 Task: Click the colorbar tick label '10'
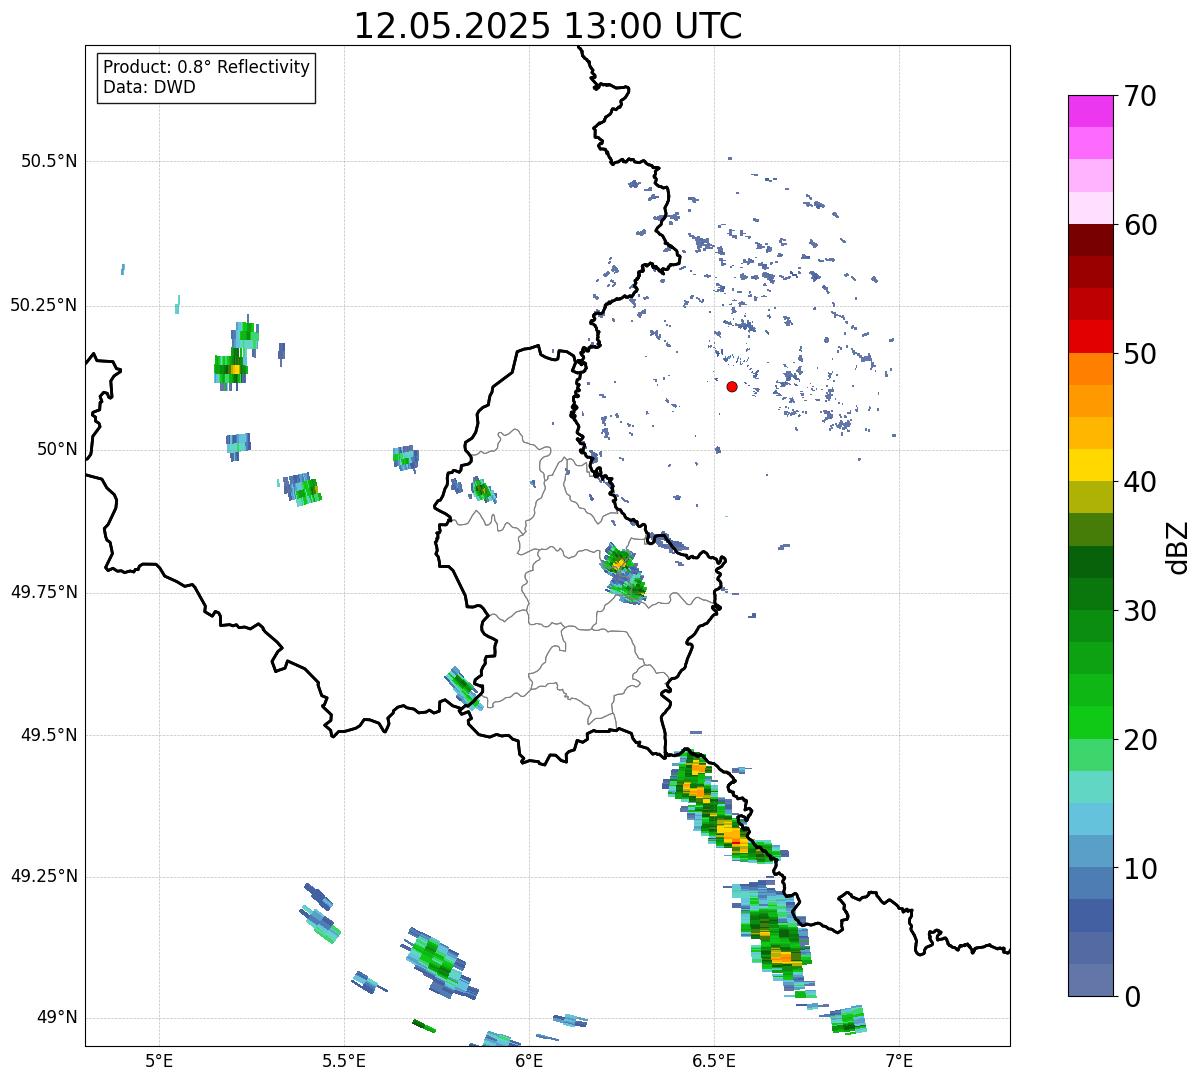pyautogui.click(x=1140, y=869)
